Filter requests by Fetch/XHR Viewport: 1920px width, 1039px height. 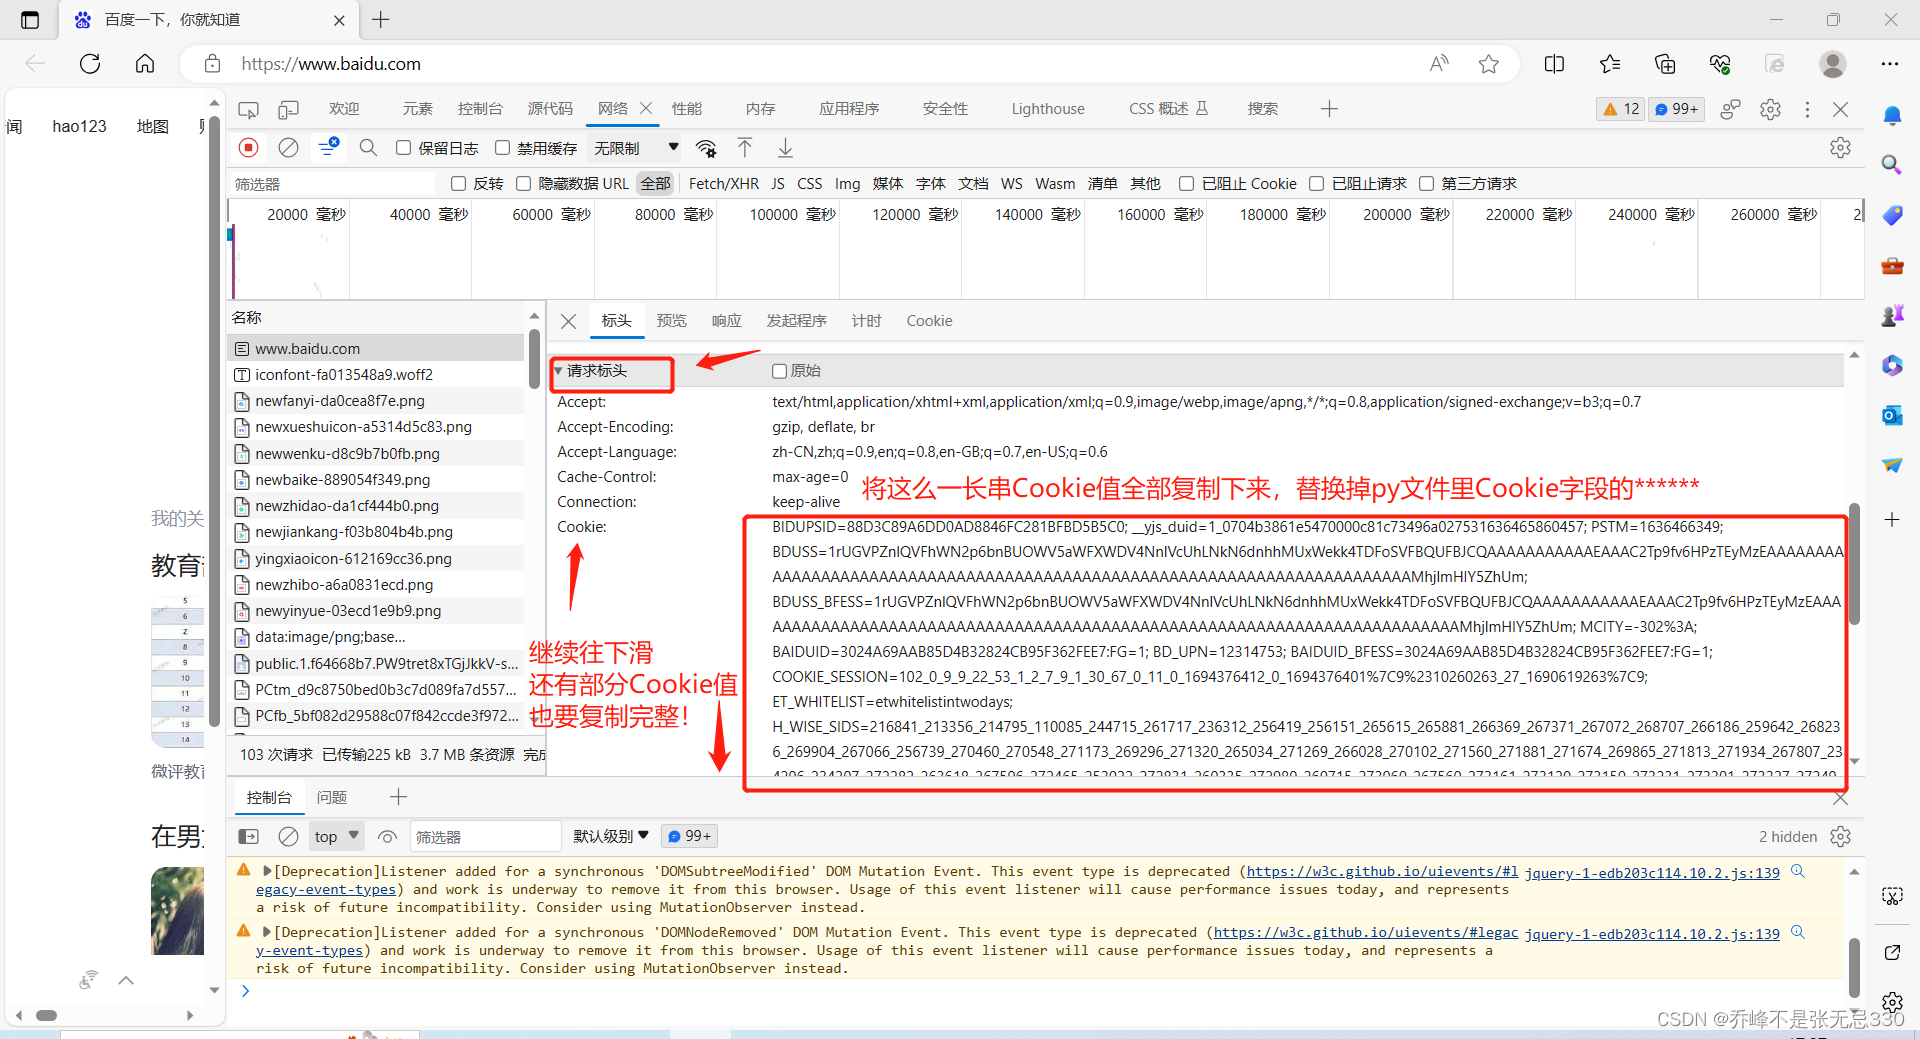tap(724, 183)
